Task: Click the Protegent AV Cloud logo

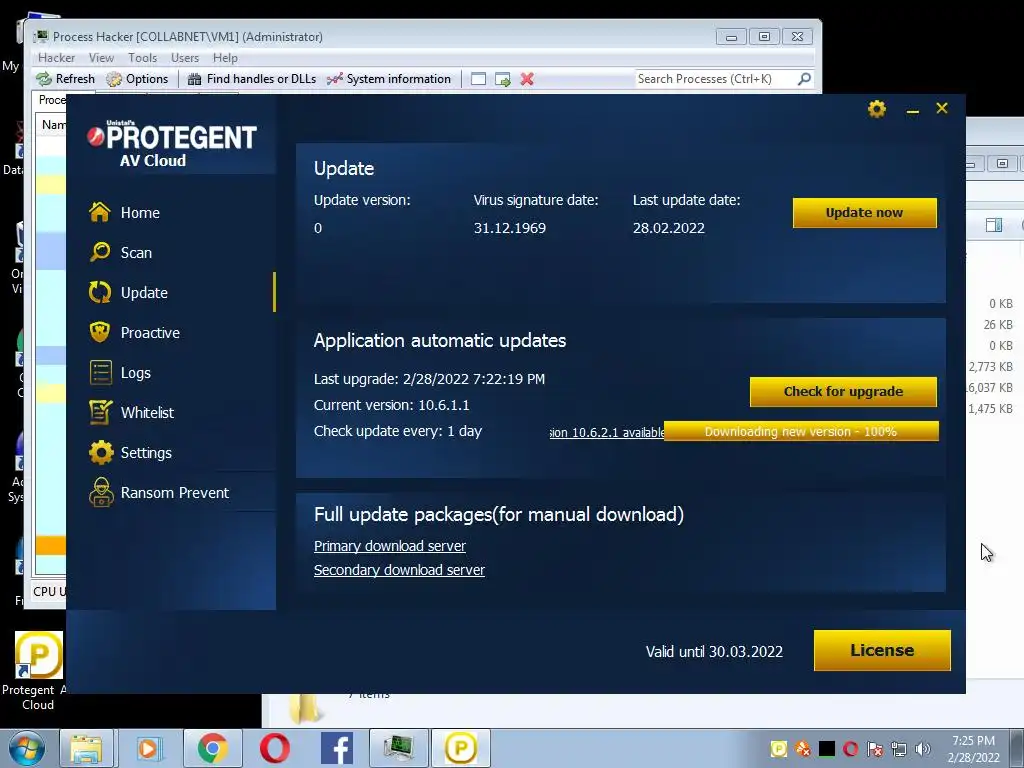Action: 172,144
